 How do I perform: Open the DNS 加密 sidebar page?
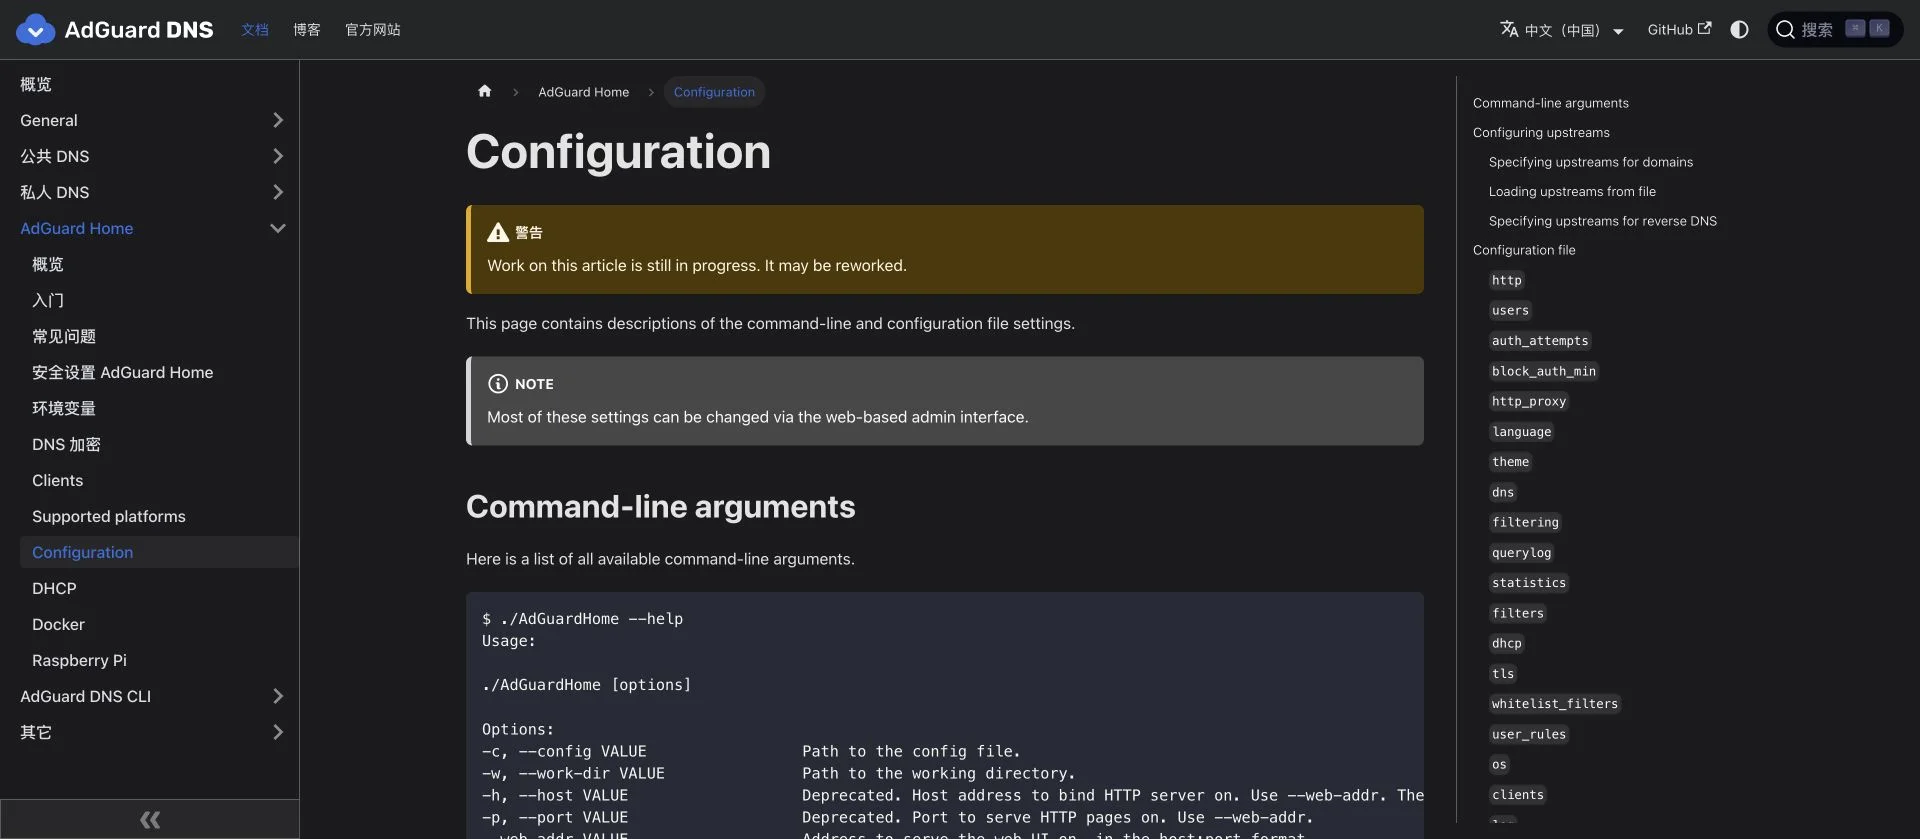[66, 444]
